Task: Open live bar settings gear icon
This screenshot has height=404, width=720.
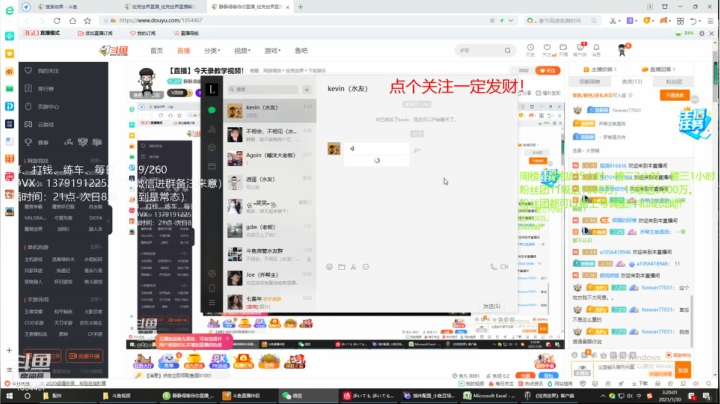Action: [x=702, y=34]
